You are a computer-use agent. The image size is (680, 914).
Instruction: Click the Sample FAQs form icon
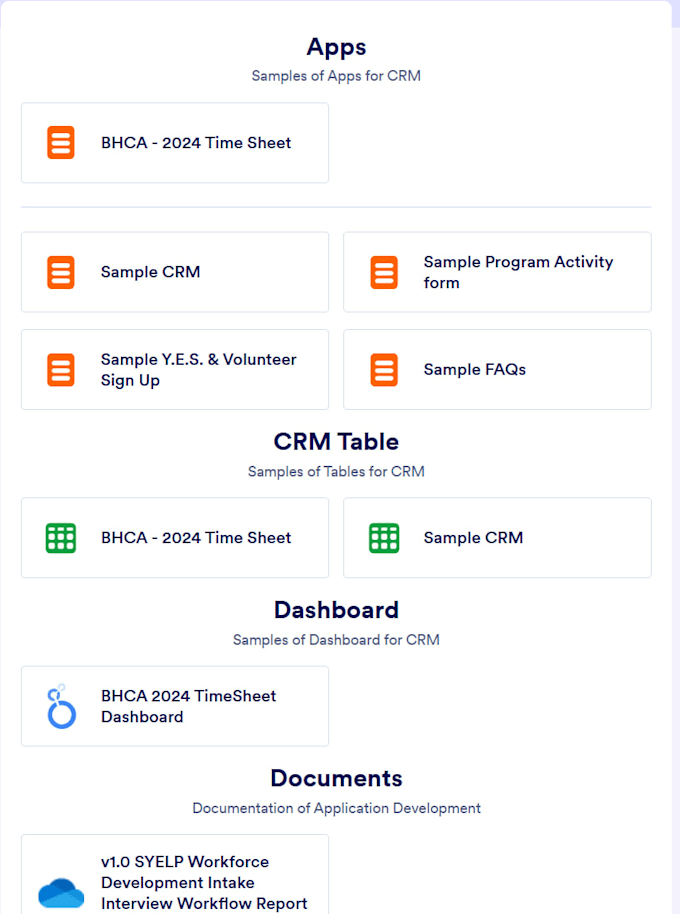[384, 370]
